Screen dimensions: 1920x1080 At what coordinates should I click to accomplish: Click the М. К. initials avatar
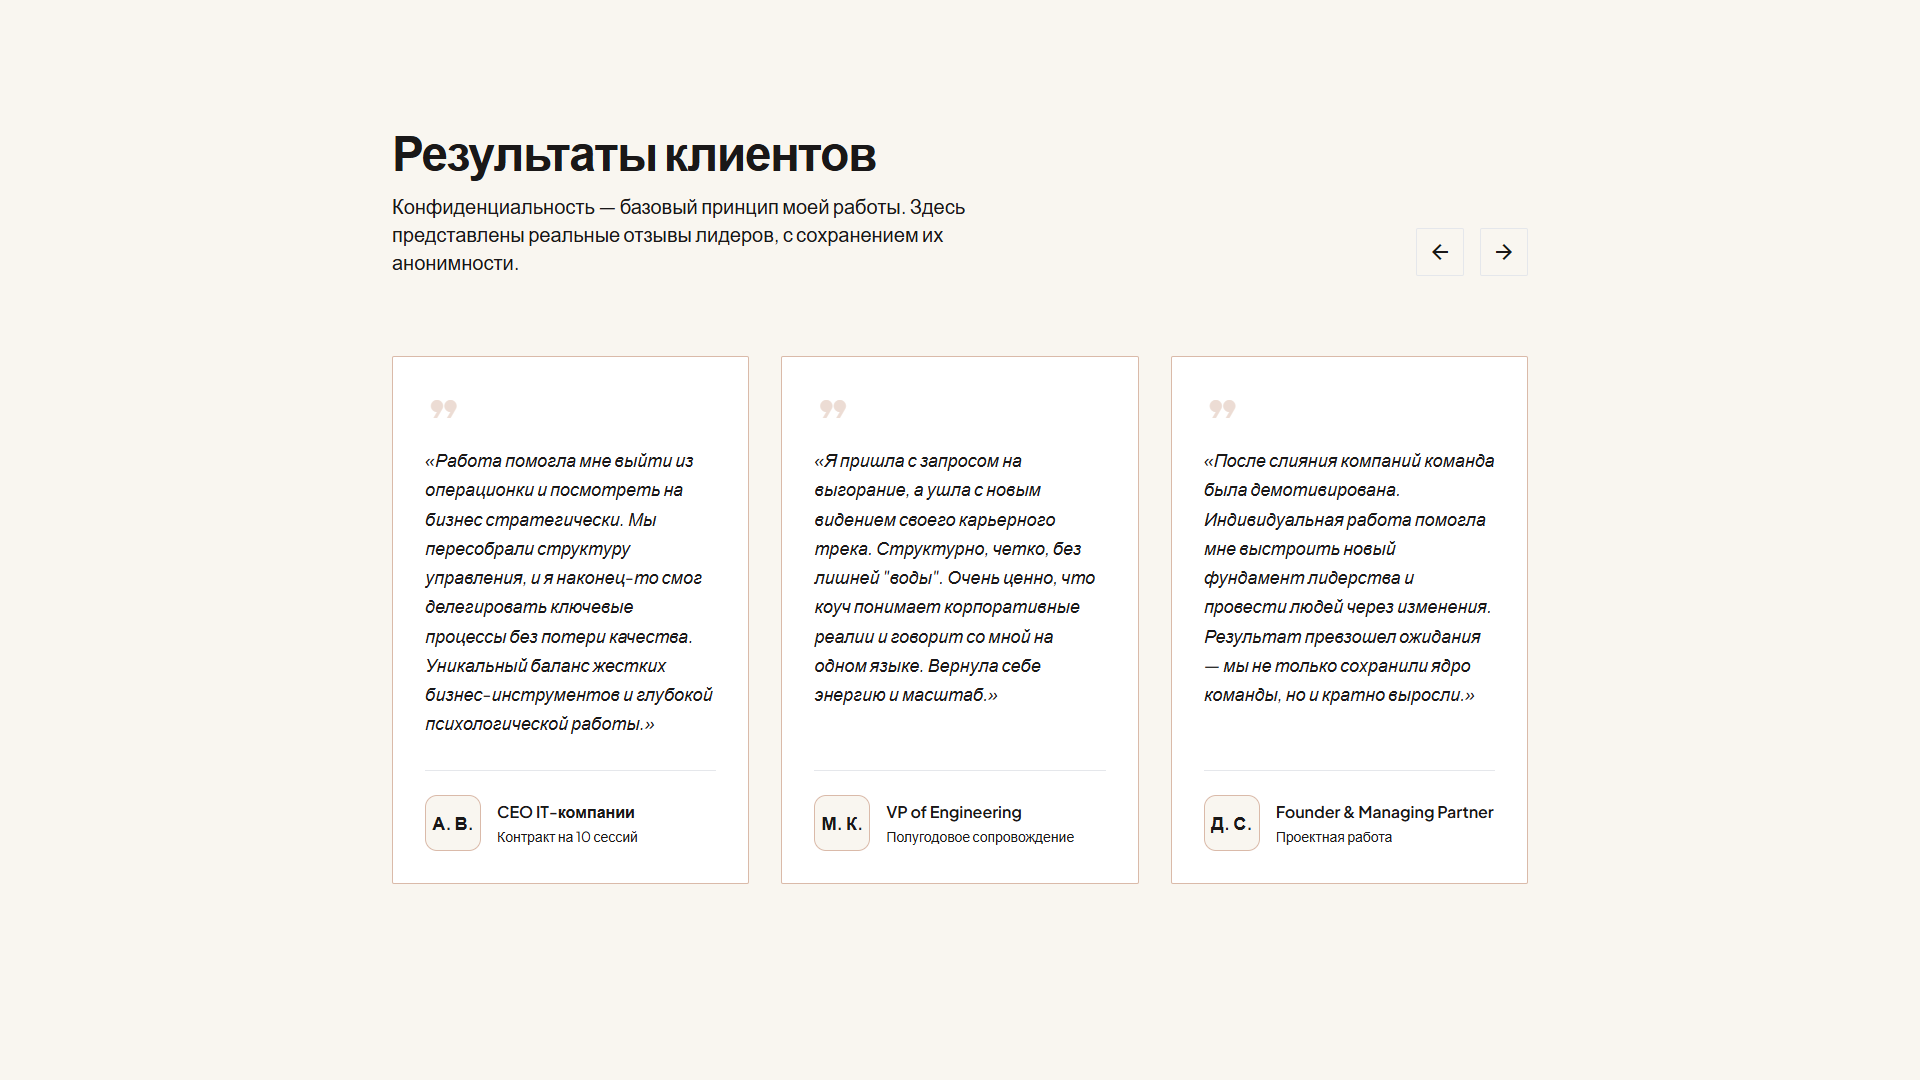(841, 823)
